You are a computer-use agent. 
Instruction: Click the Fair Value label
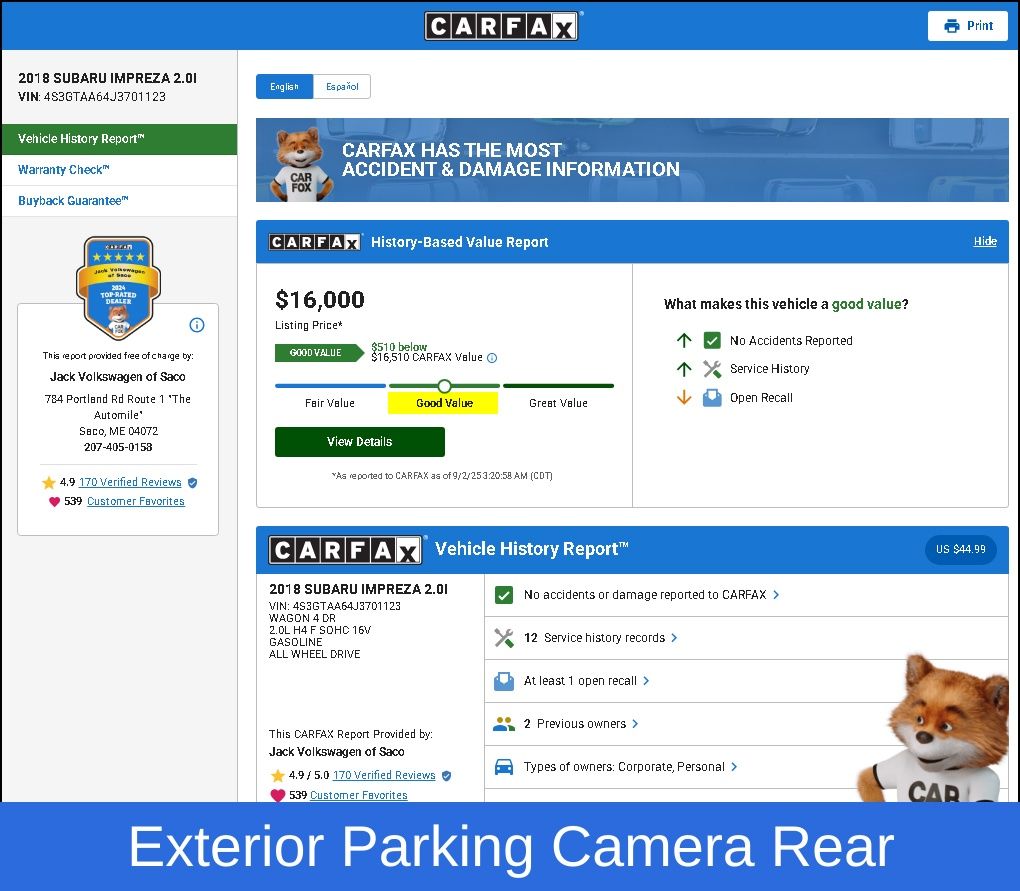tap(330, 403)
